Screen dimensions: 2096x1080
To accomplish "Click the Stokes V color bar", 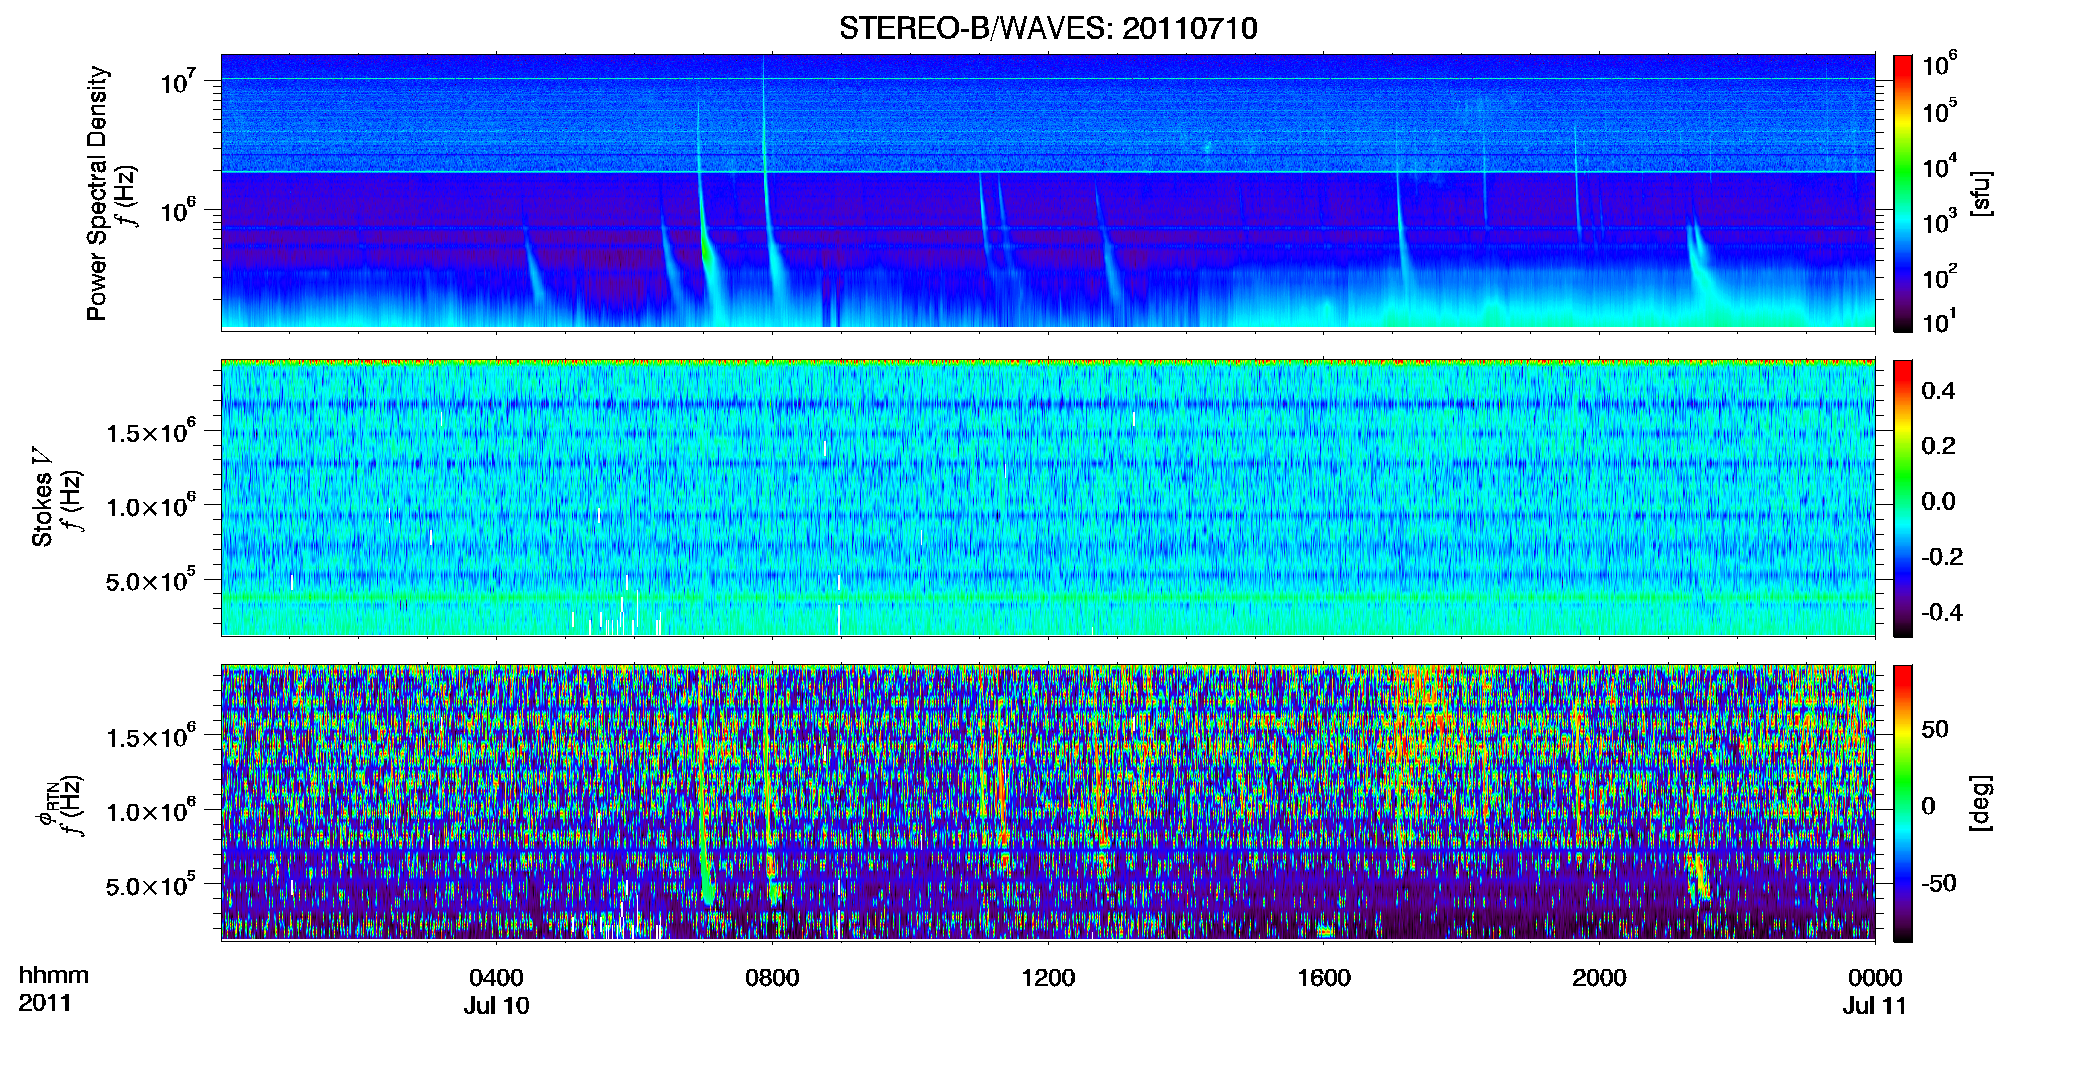I will tap(1903, 498).
